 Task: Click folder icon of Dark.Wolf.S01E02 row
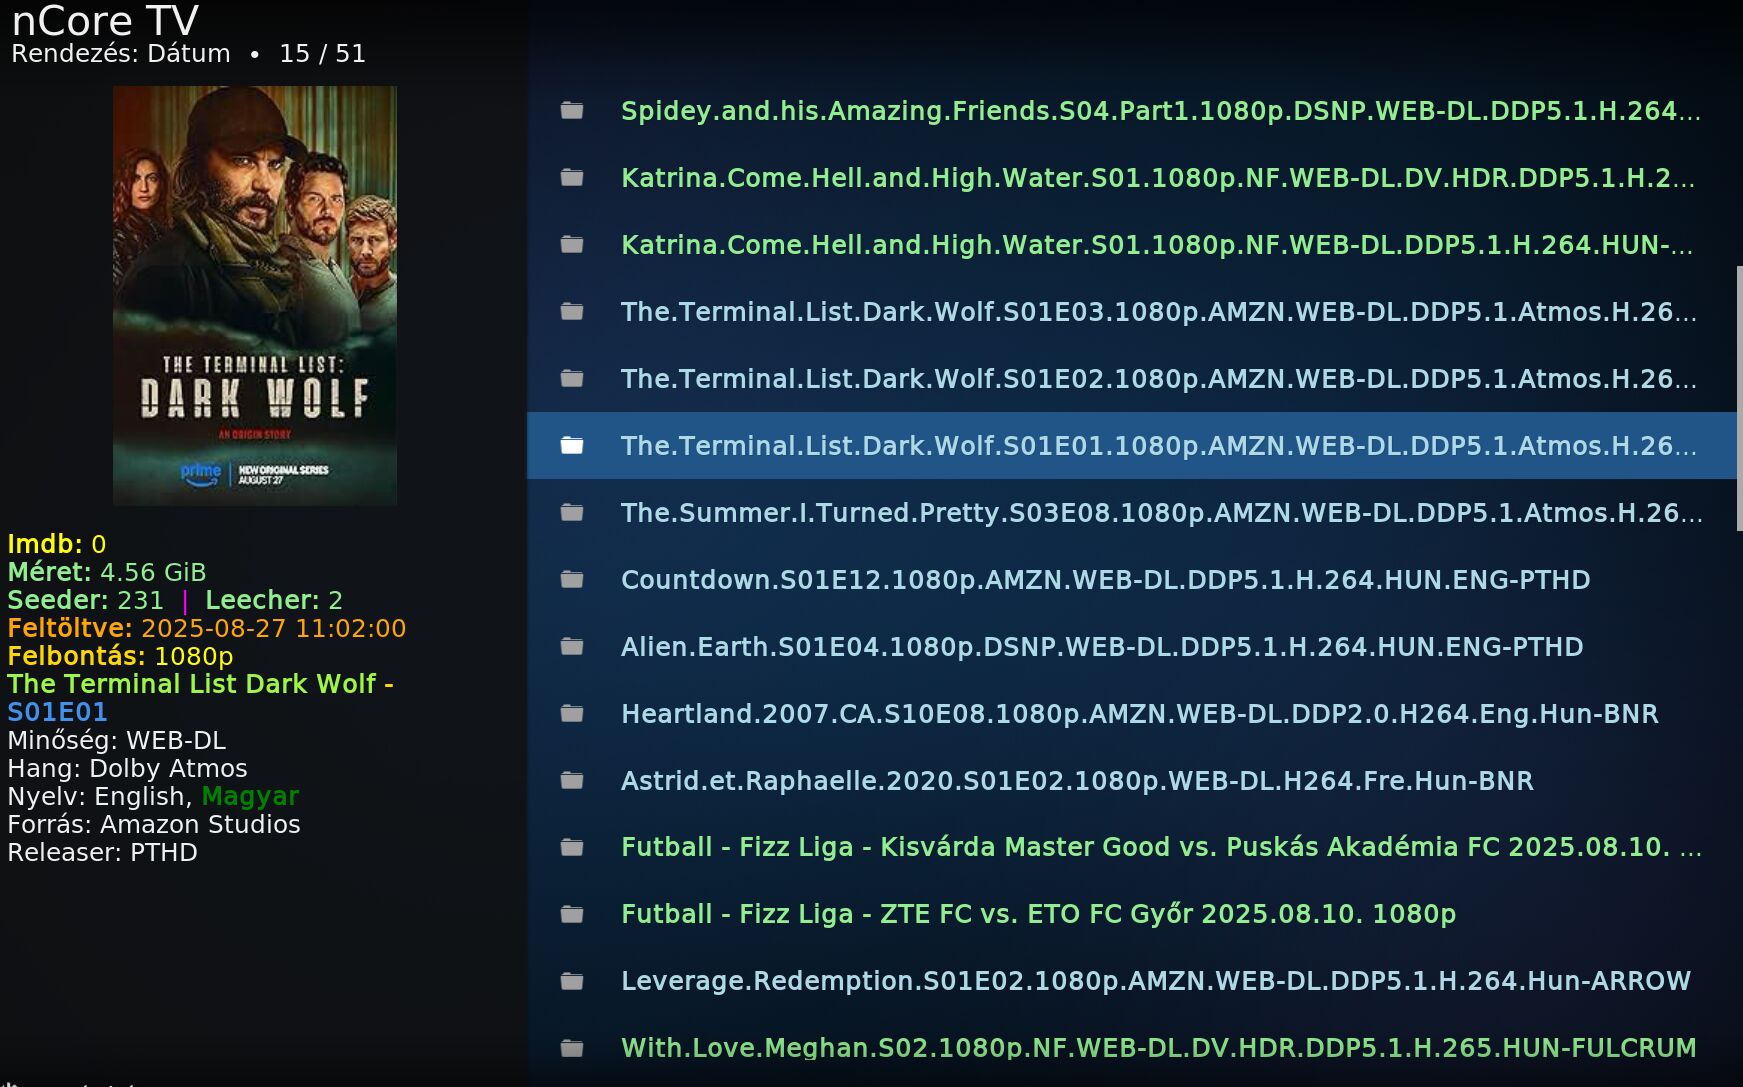click(x=572, y=378)
